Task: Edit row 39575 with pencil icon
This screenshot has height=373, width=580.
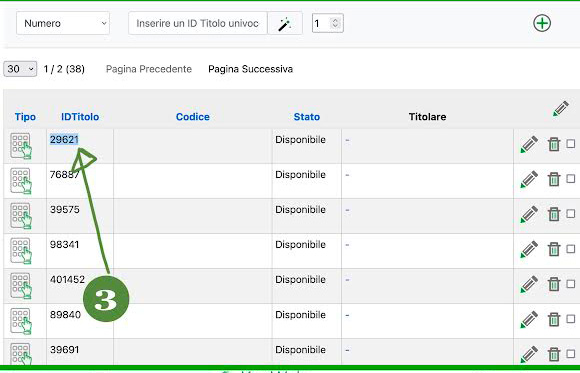Action: coord(529,214)
